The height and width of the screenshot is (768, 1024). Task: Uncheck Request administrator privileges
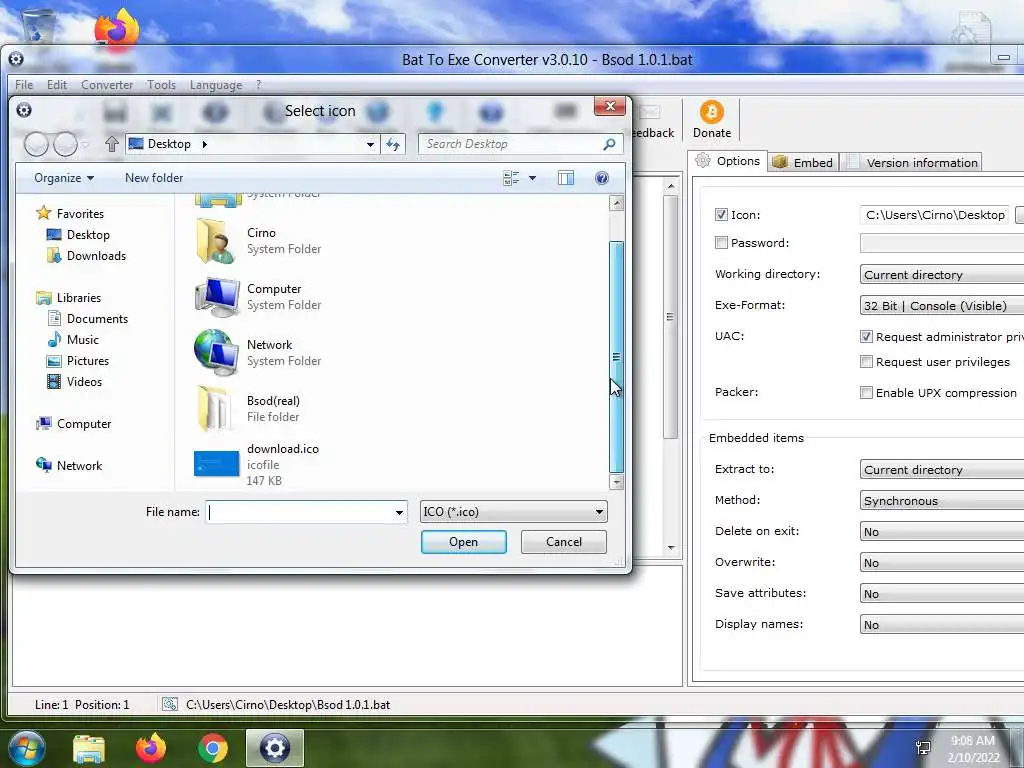(x=866, y=337)
